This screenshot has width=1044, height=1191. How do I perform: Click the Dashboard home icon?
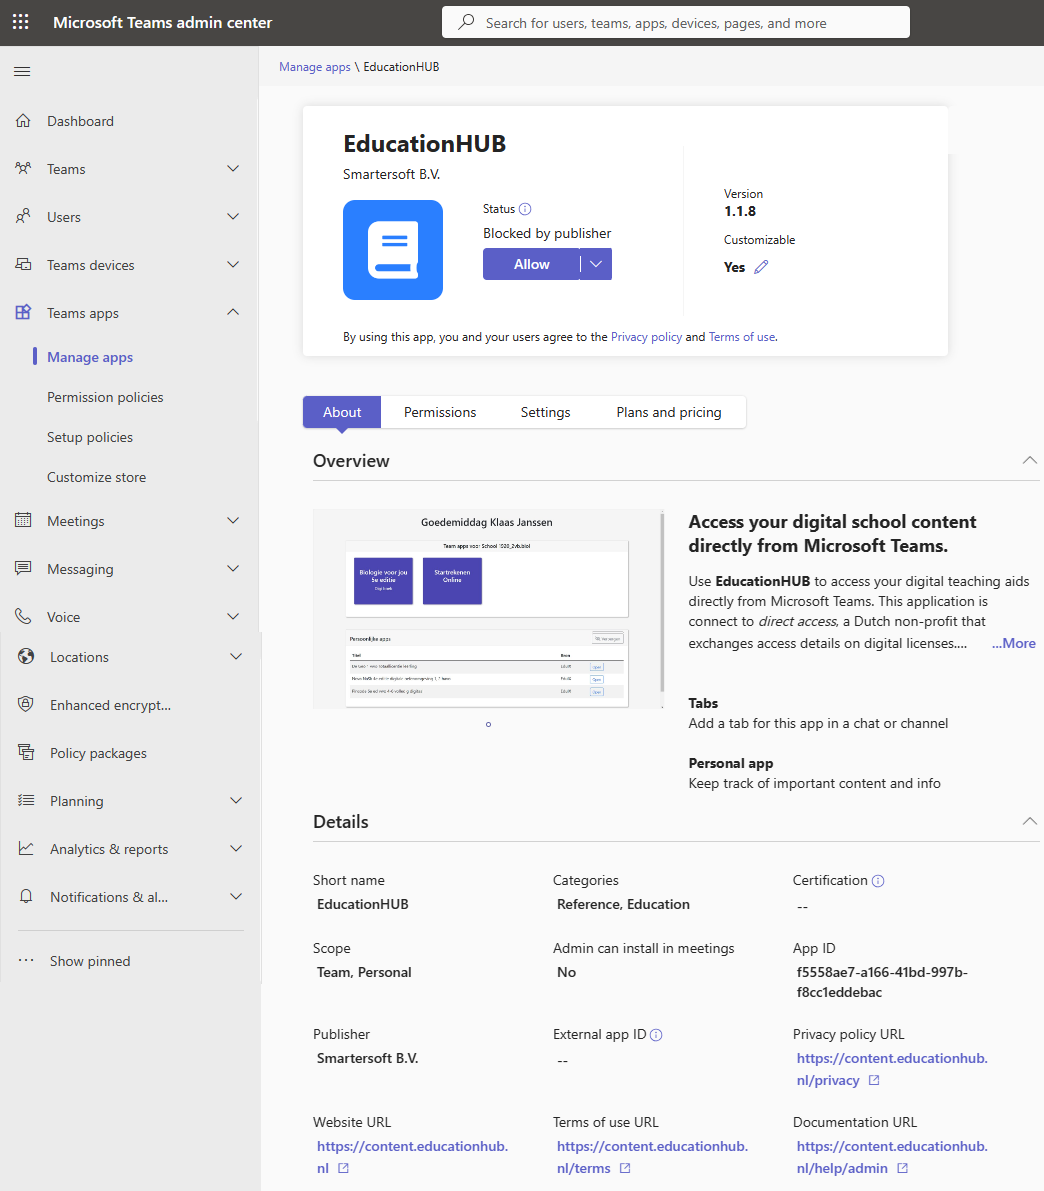24,121
